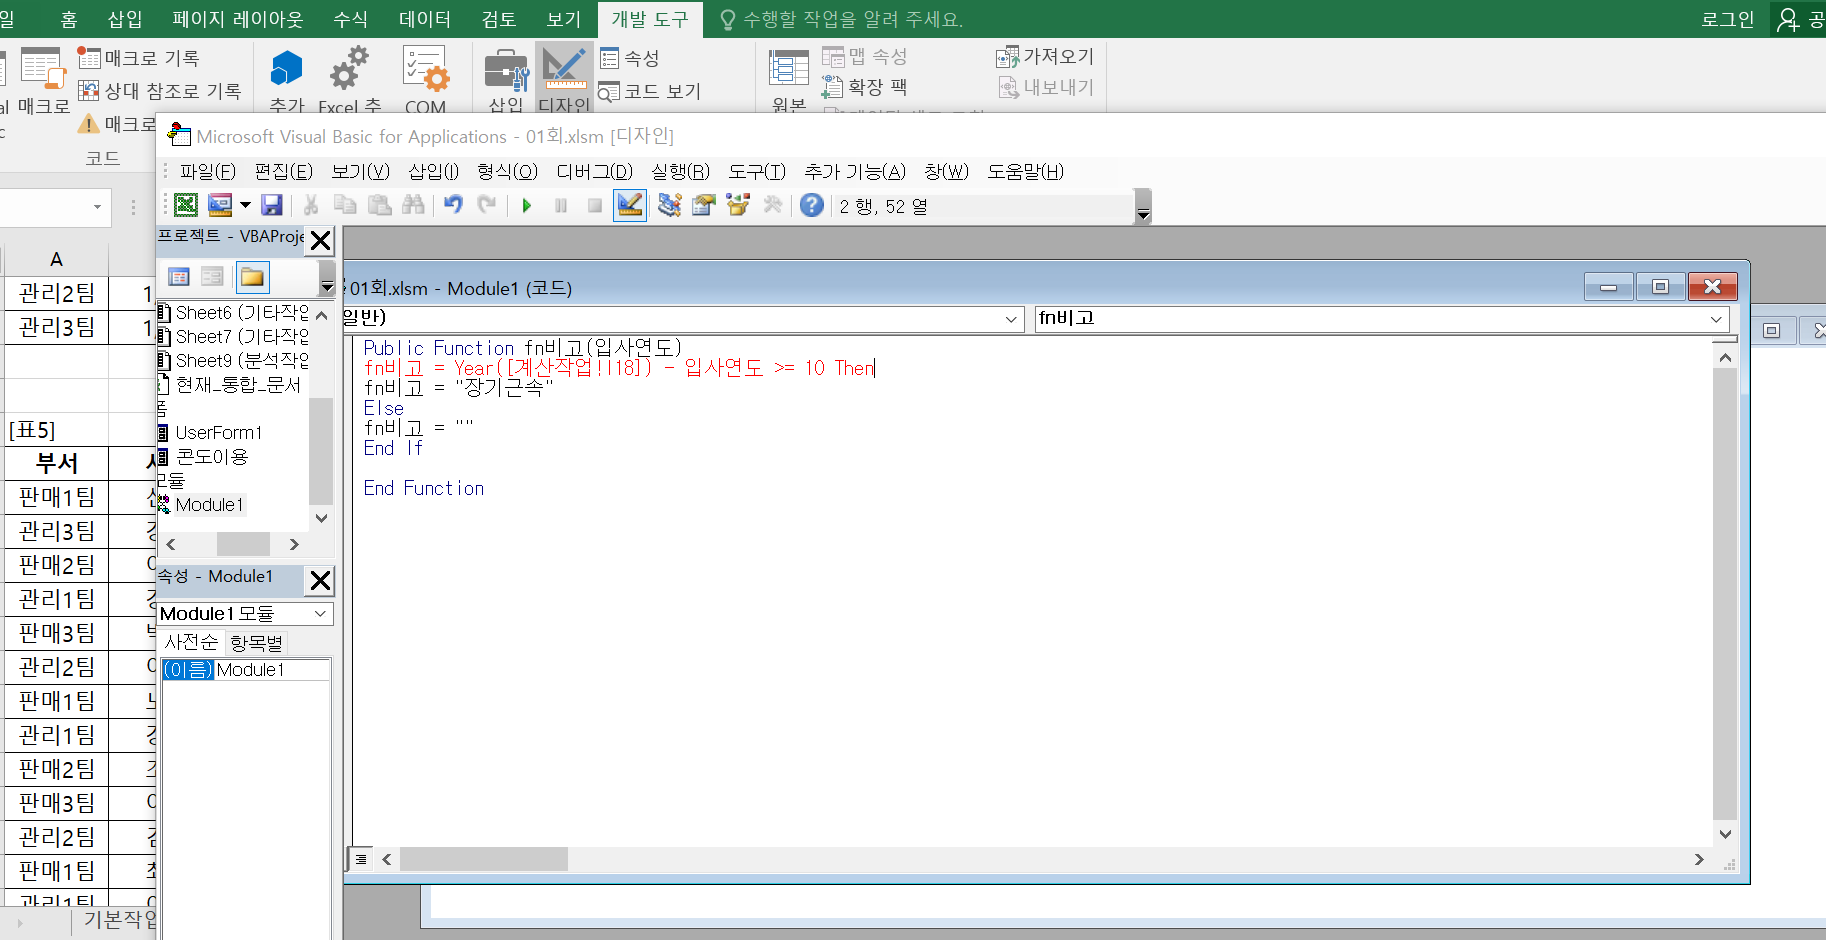
Task: Click the blue Help question mark icon
Action: pos(812,205)
